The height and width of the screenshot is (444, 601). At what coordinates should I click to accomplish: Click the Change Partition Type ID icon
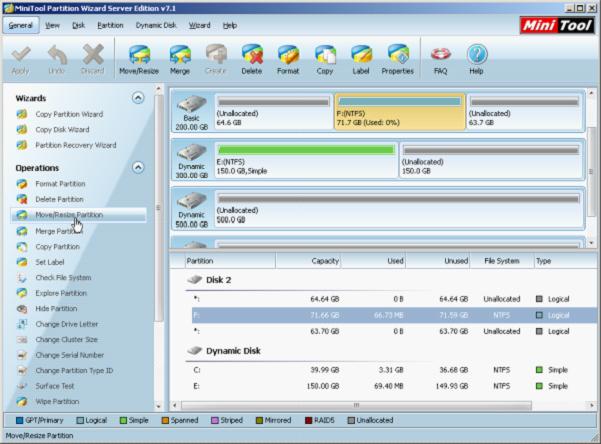point(22,371)
